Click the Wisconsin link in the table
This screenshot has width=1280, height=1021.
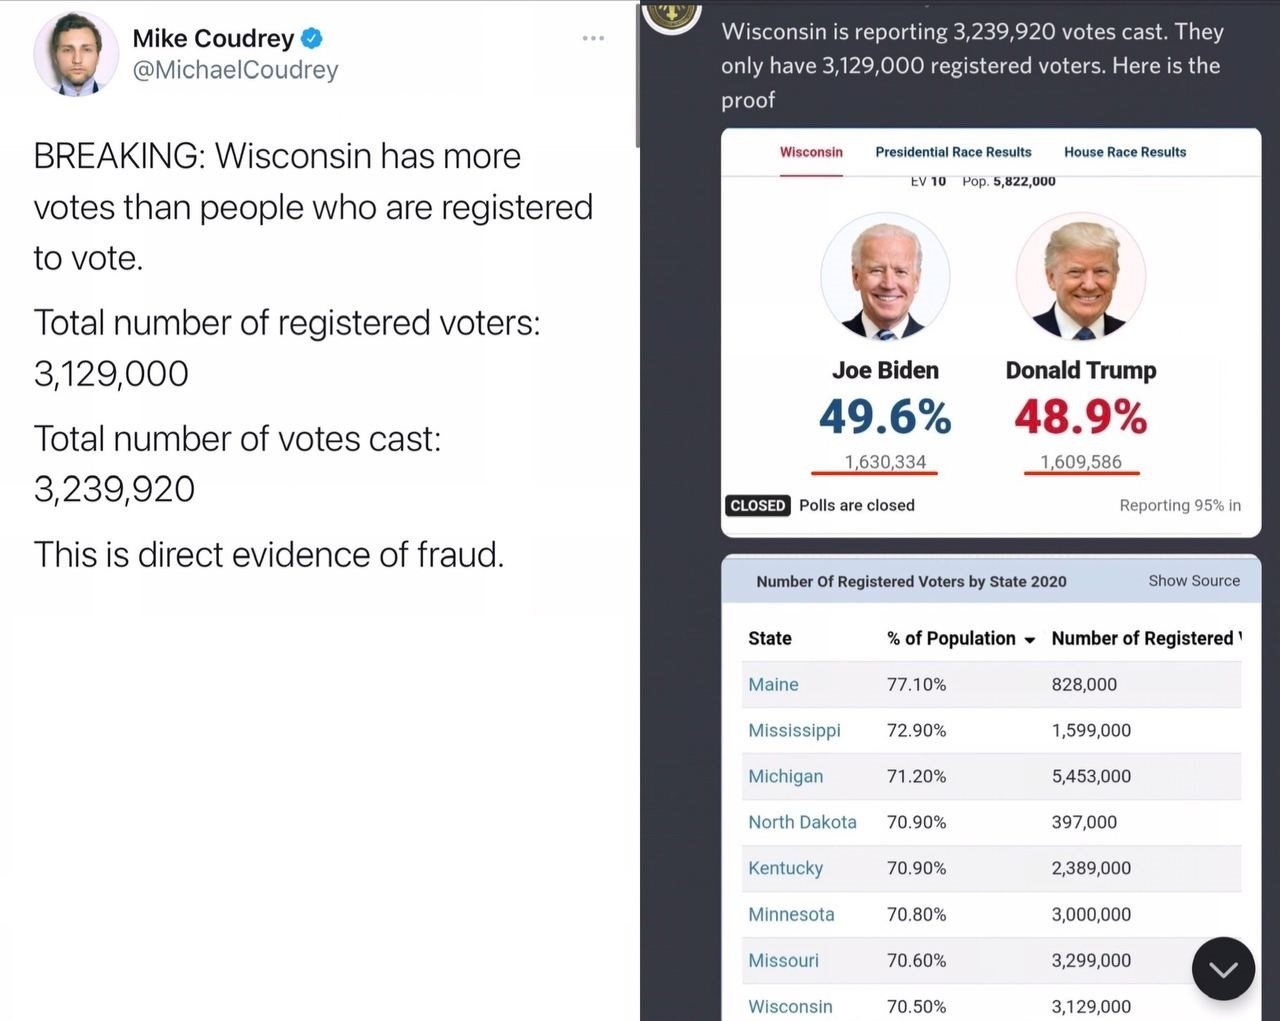(790, 1006)
